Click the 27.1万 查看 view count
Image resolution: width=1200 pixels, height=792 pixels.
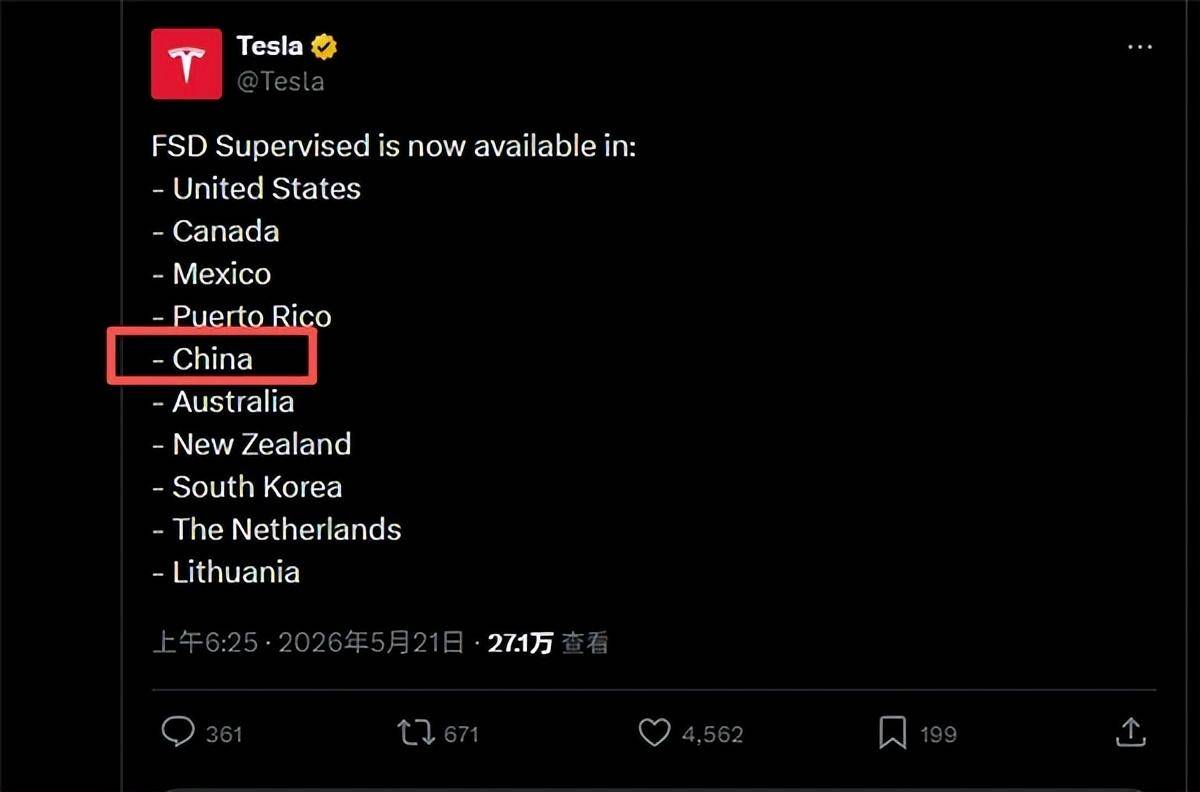[548, 642]
